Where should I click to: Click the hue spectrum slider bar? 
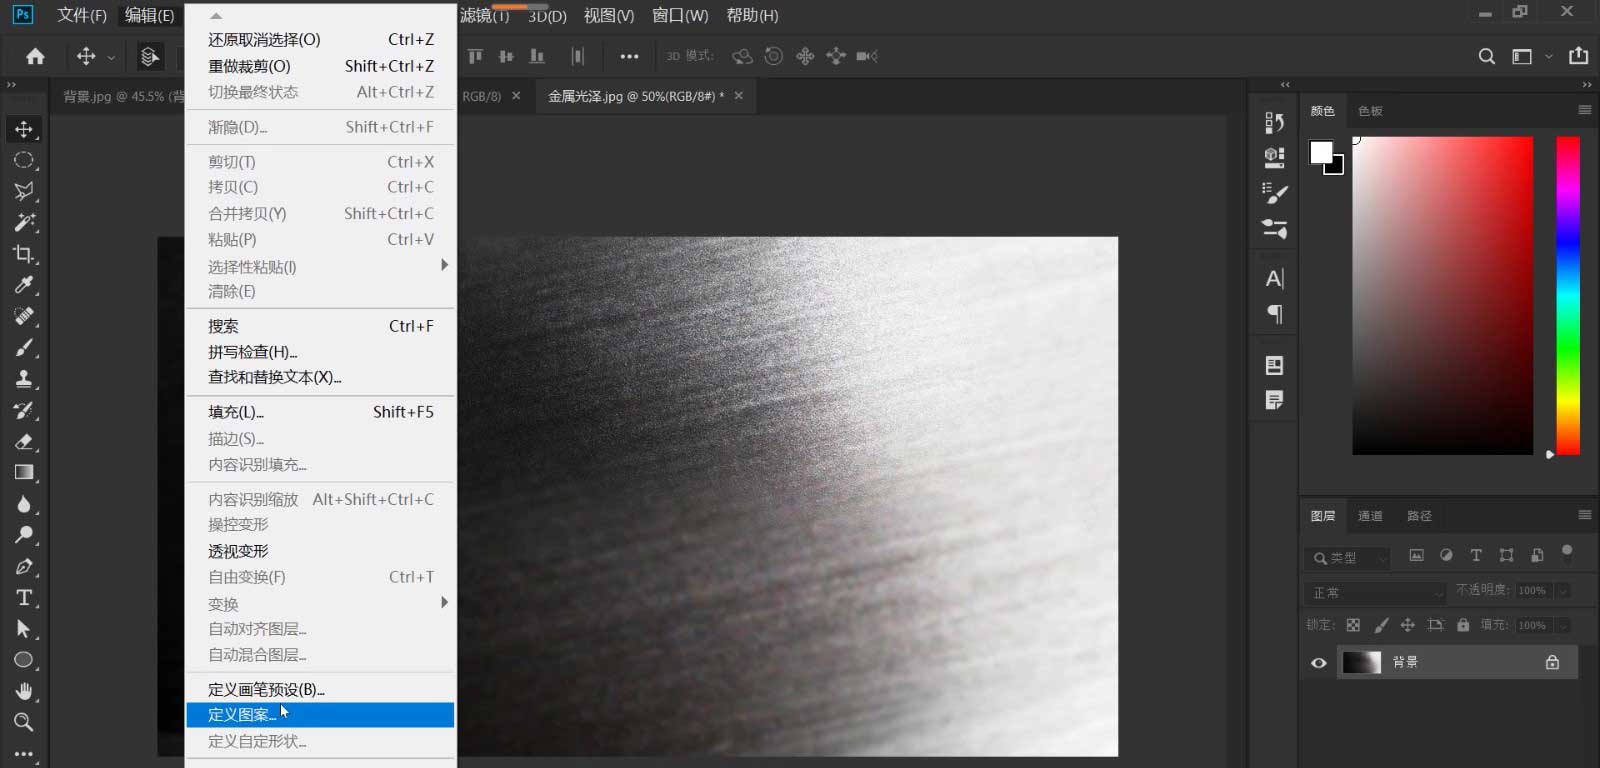coord(1568,296)
